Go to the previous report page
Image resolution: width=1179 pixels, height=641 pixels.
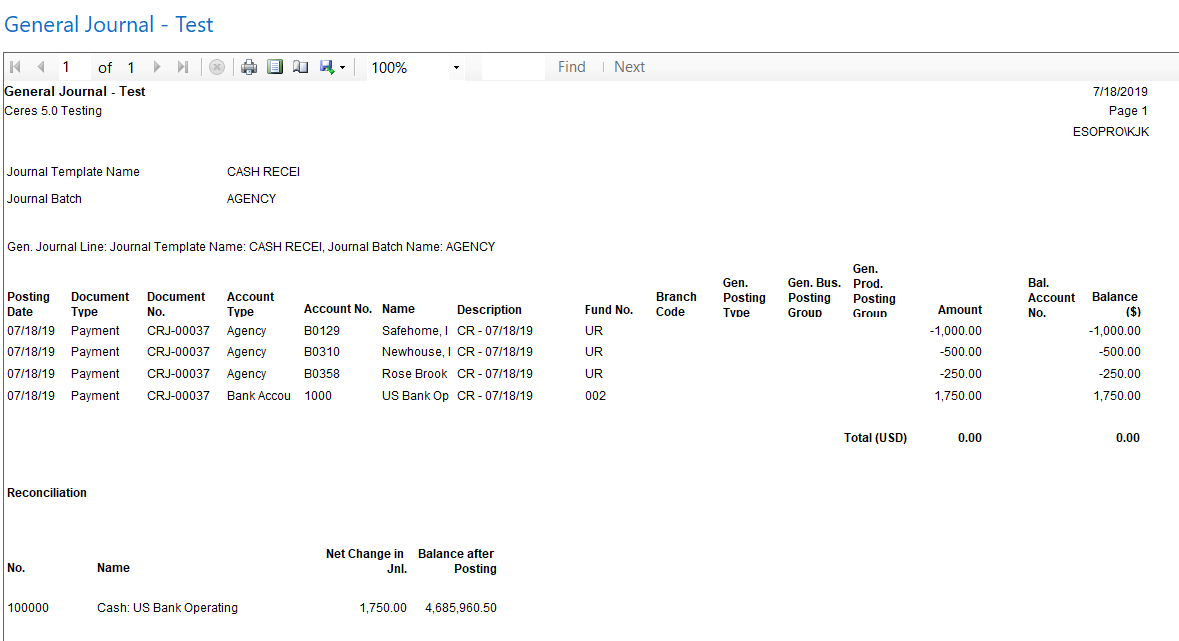coord(41,67)
